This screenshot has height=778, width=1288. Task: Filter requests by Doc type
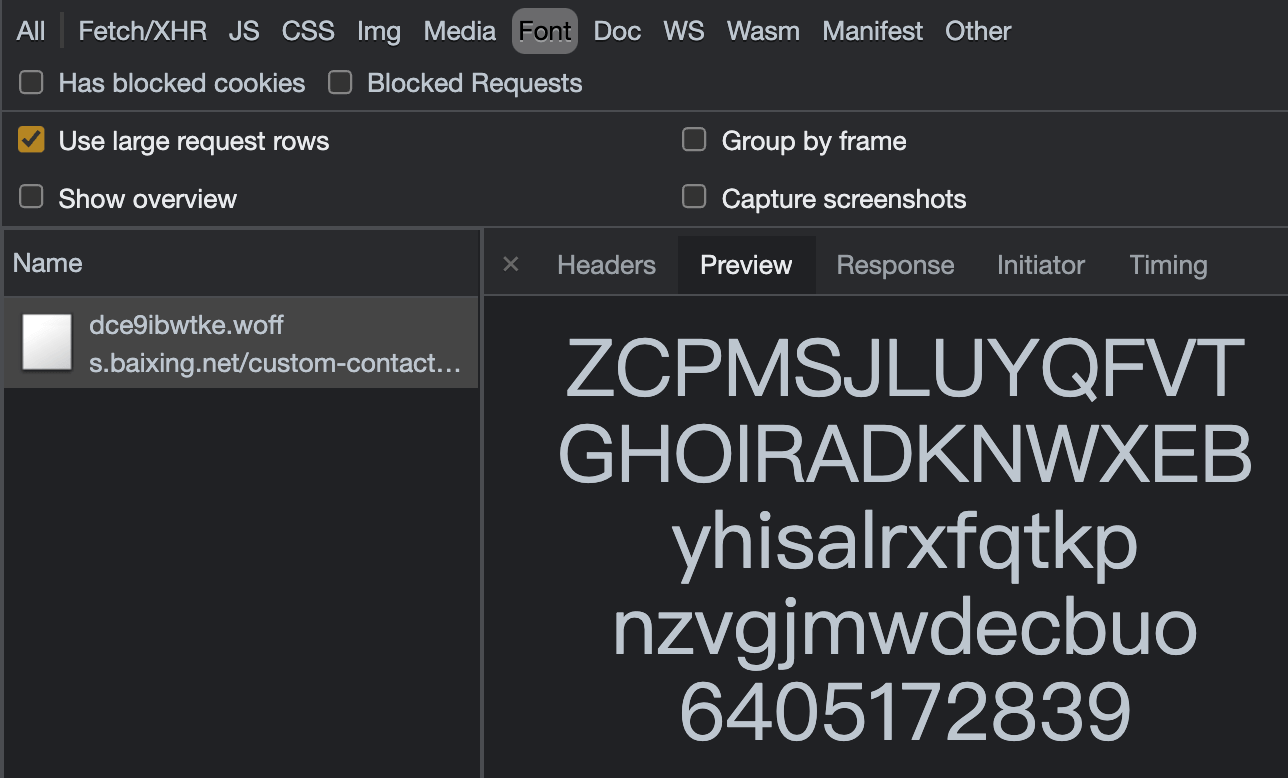pyautogui.click(x=617, y=31)
